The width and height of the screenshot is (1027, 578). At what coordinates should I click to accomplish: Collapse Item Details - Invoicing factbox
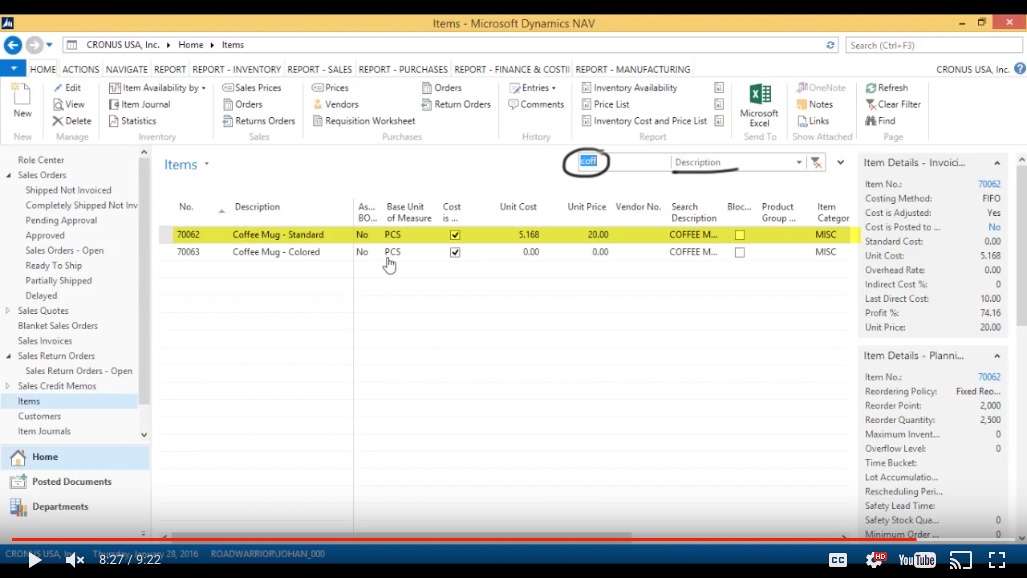pos(997,163)
